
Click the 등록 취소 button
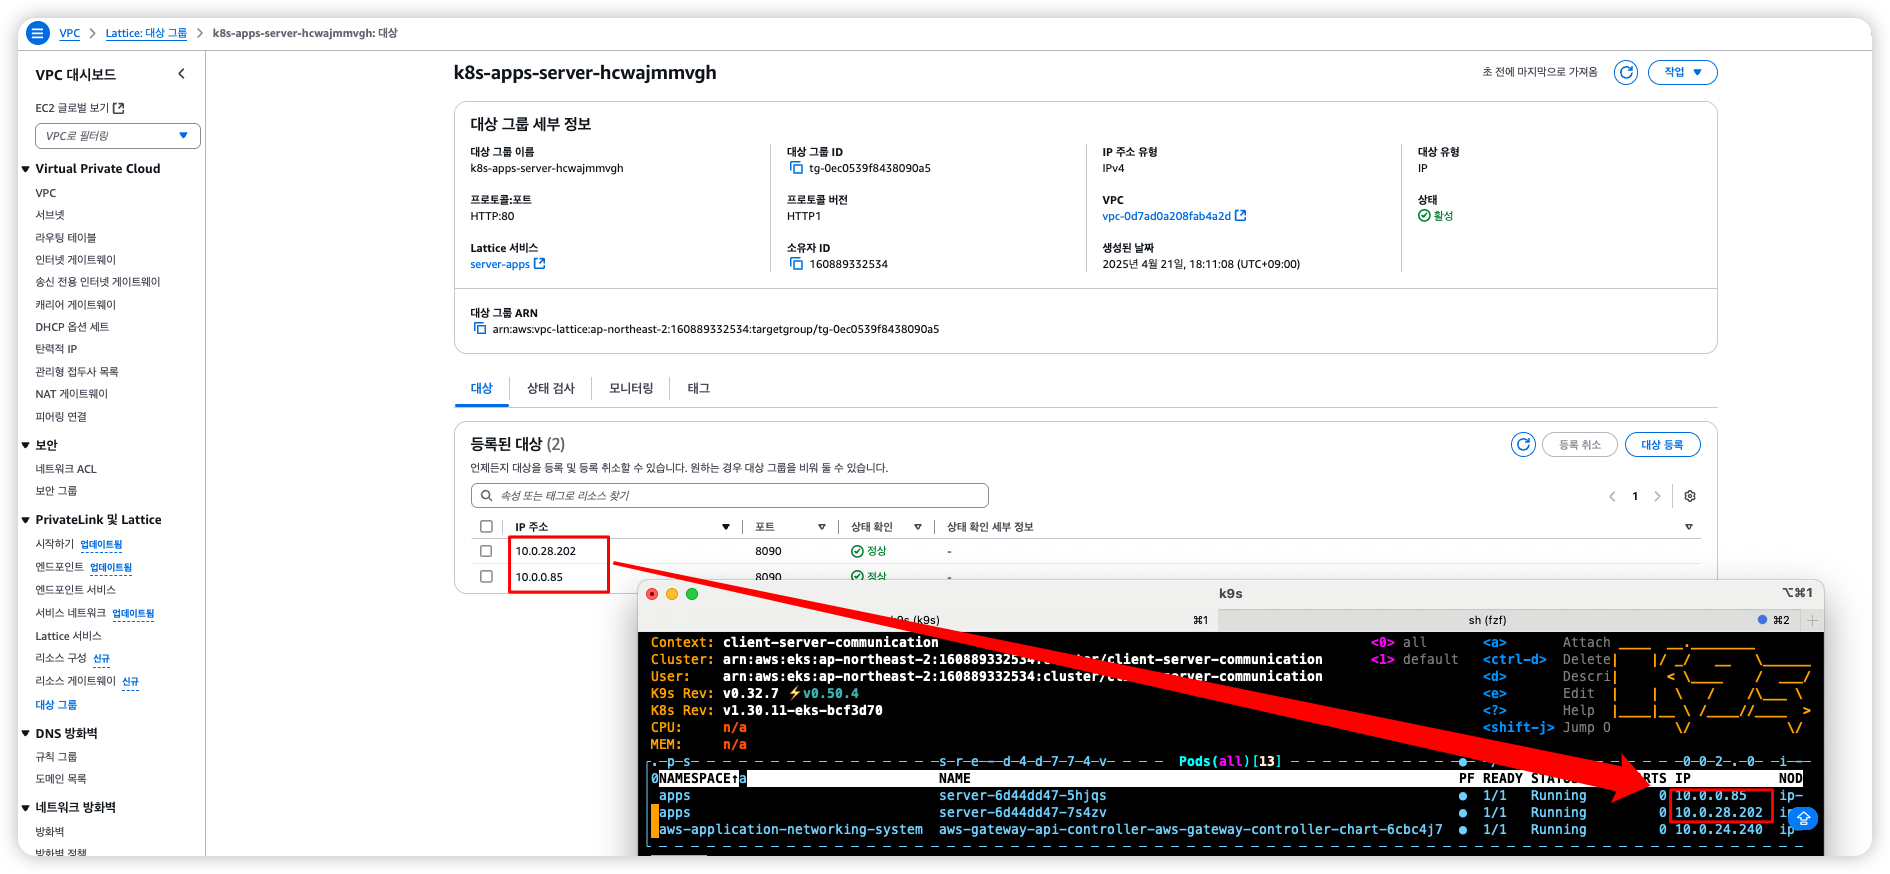point(1580,445)
